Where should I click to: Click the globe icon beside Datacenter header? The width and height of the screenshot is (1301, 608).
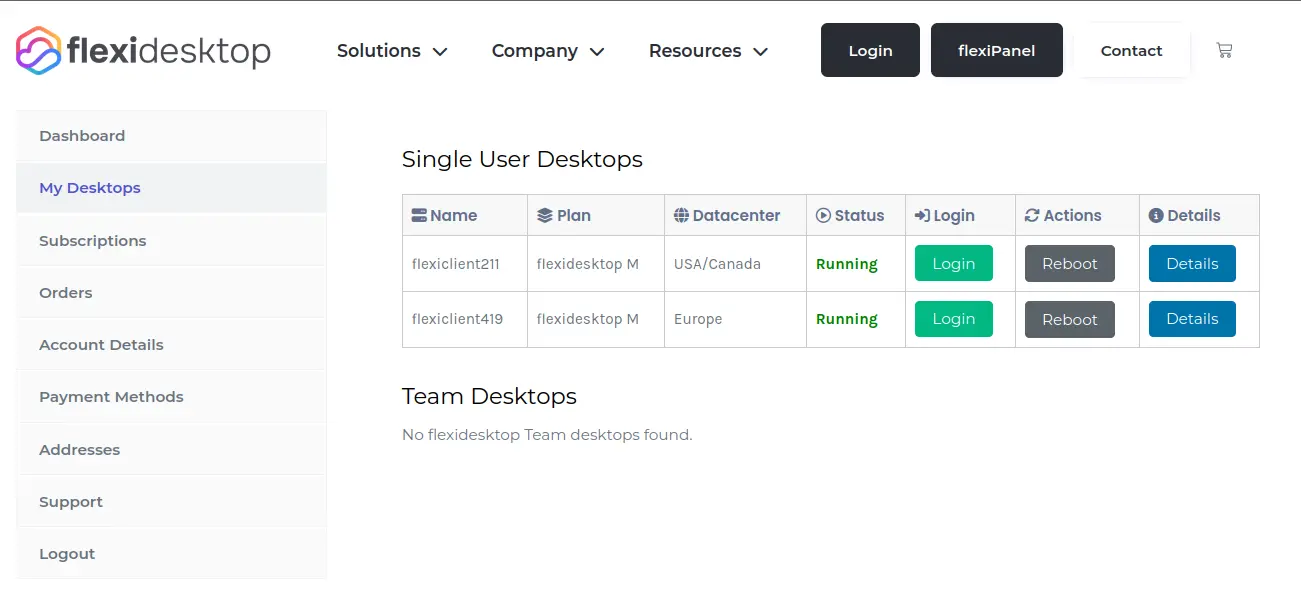pyautogui.click(x=681, y=215)
